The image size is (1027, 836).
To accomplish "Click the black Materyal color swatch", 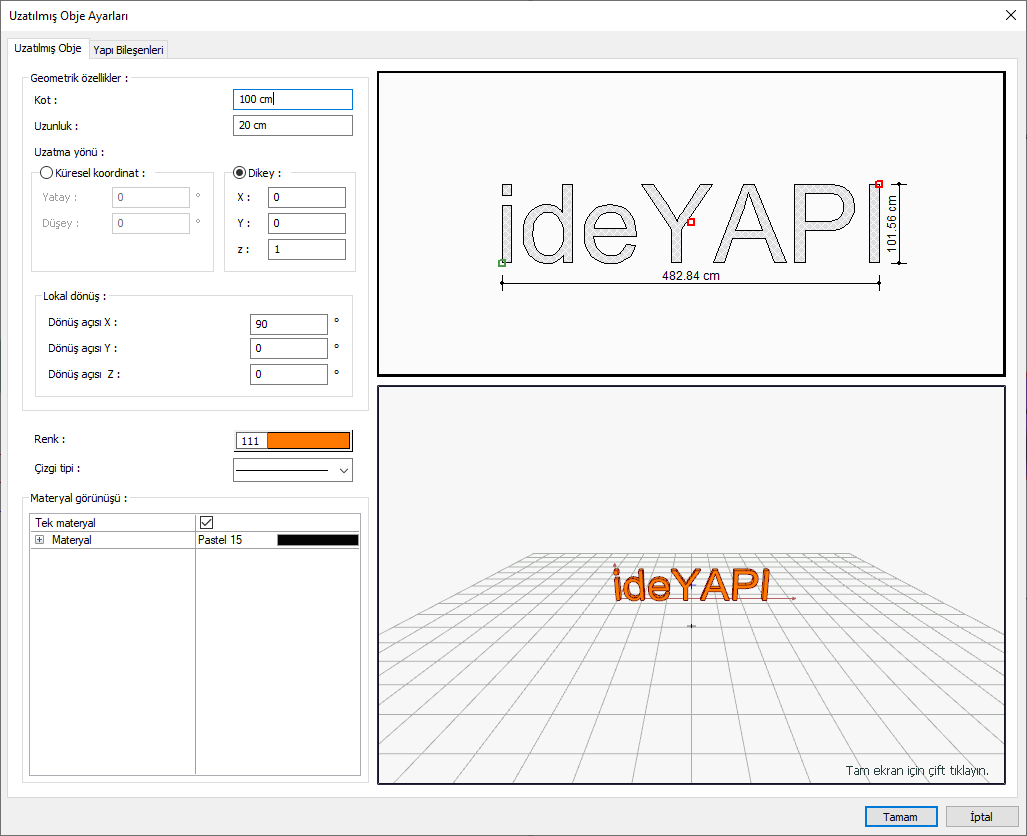I will point(317,540).
